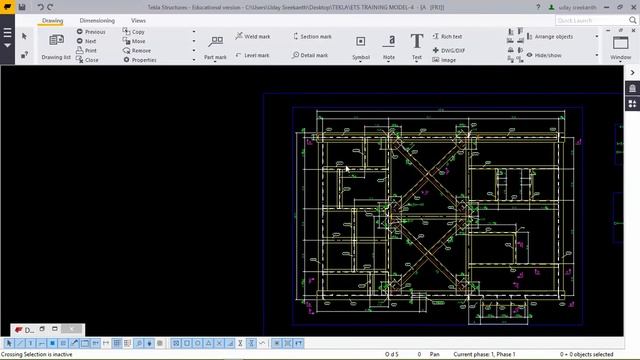Open side panel building icon

(632, 88)
